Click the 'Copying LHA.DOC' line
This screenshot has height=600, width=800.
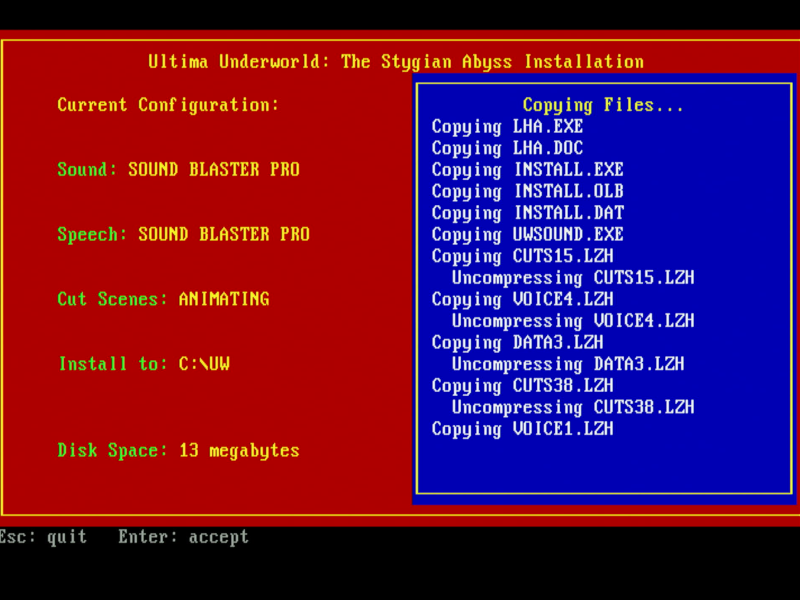(x=507, y=148)
